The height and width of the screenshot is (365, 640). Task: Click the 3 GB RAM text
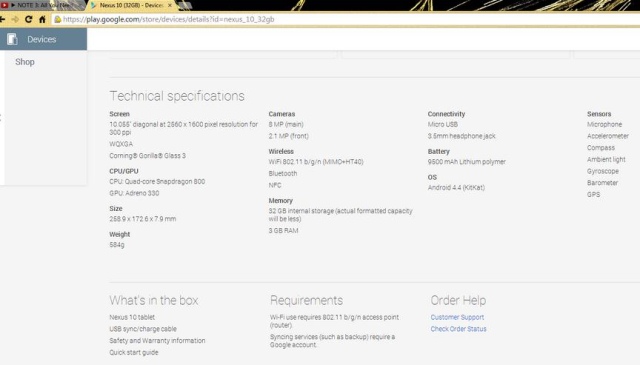point(283,231)
